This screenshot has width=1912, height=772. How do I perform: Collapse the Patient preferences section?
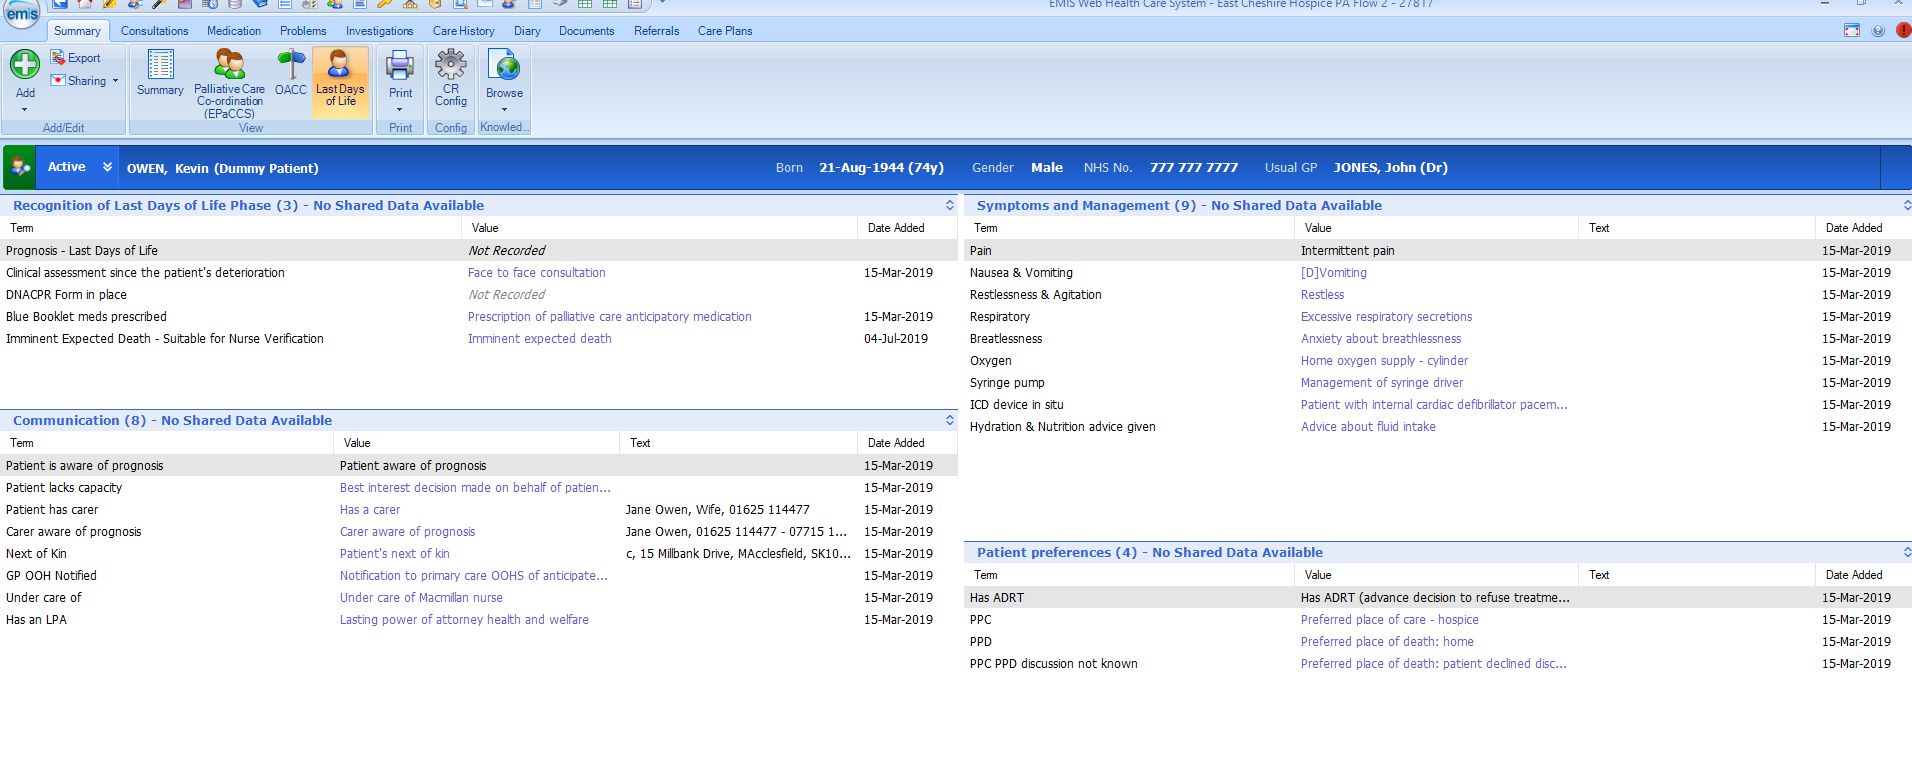pyautogui.click(x=1906, y=552)
